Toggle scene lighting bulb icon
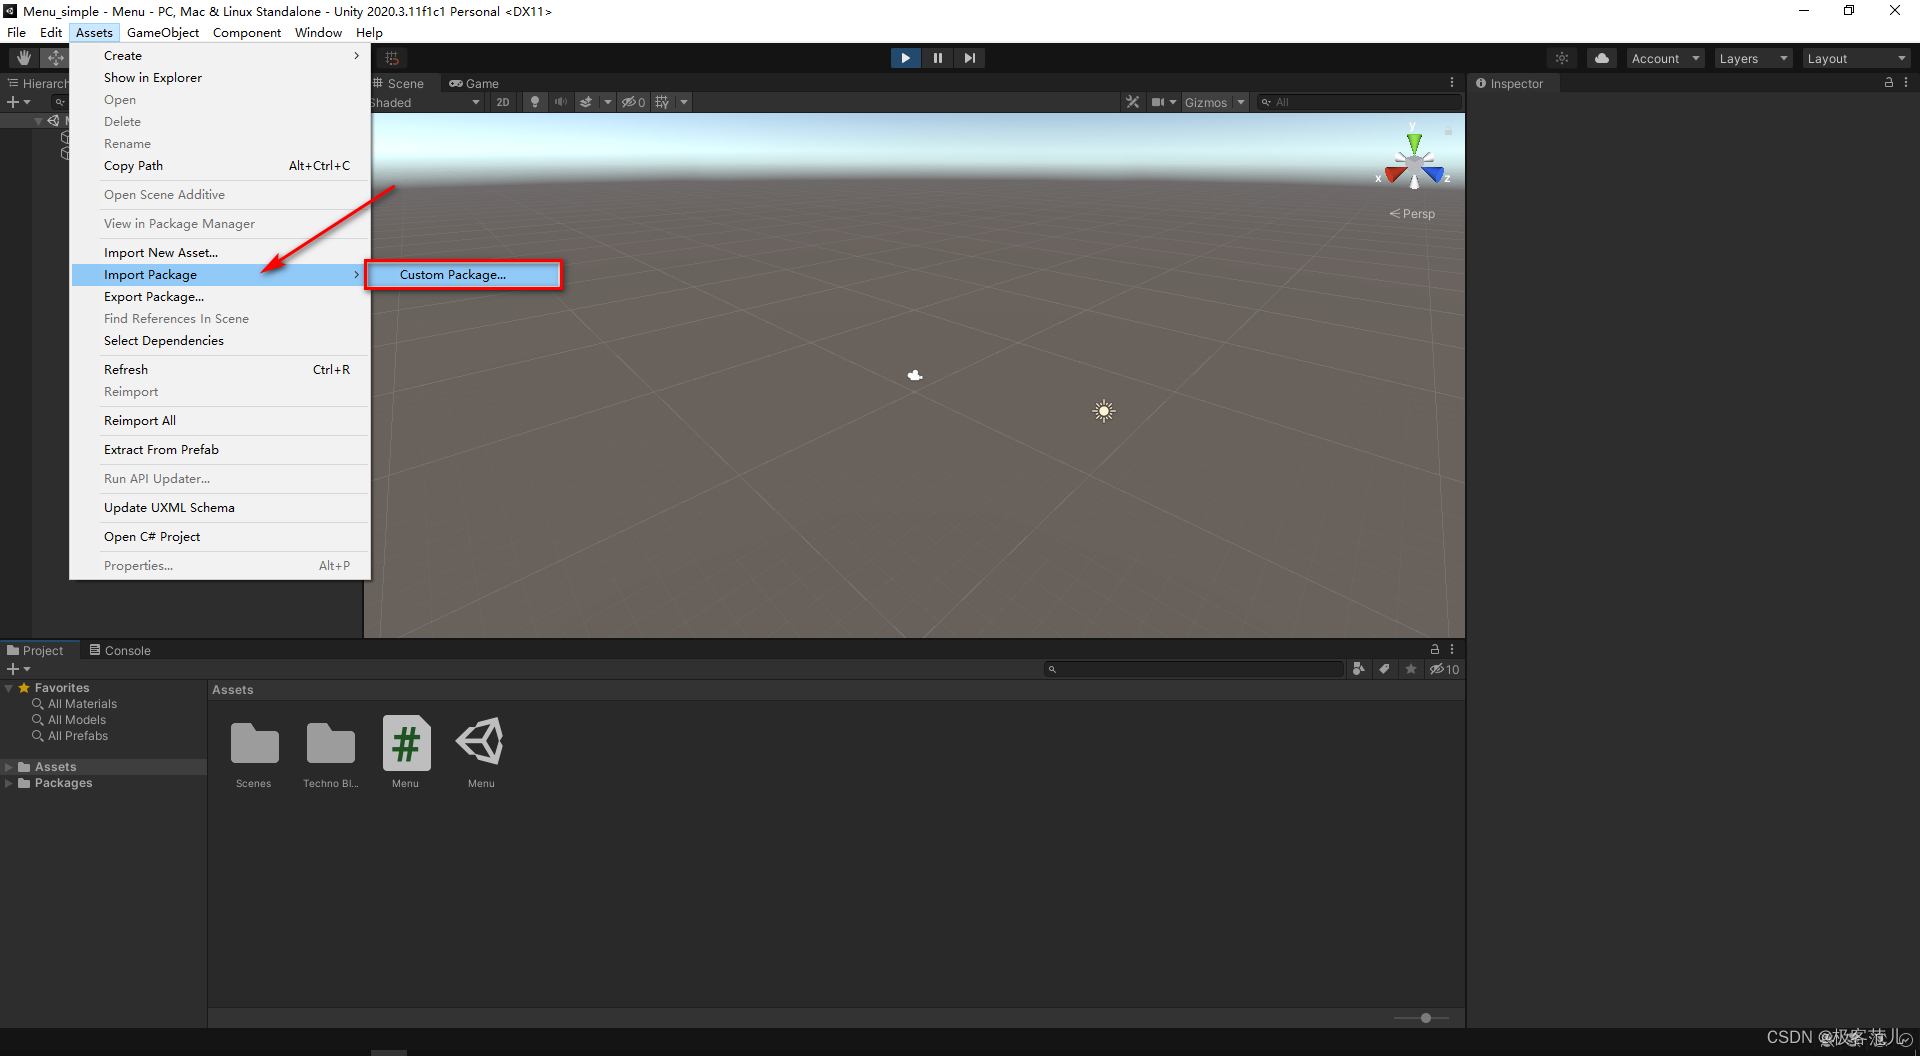The width and height of the screenshot is (1920, 1056). 535,102
